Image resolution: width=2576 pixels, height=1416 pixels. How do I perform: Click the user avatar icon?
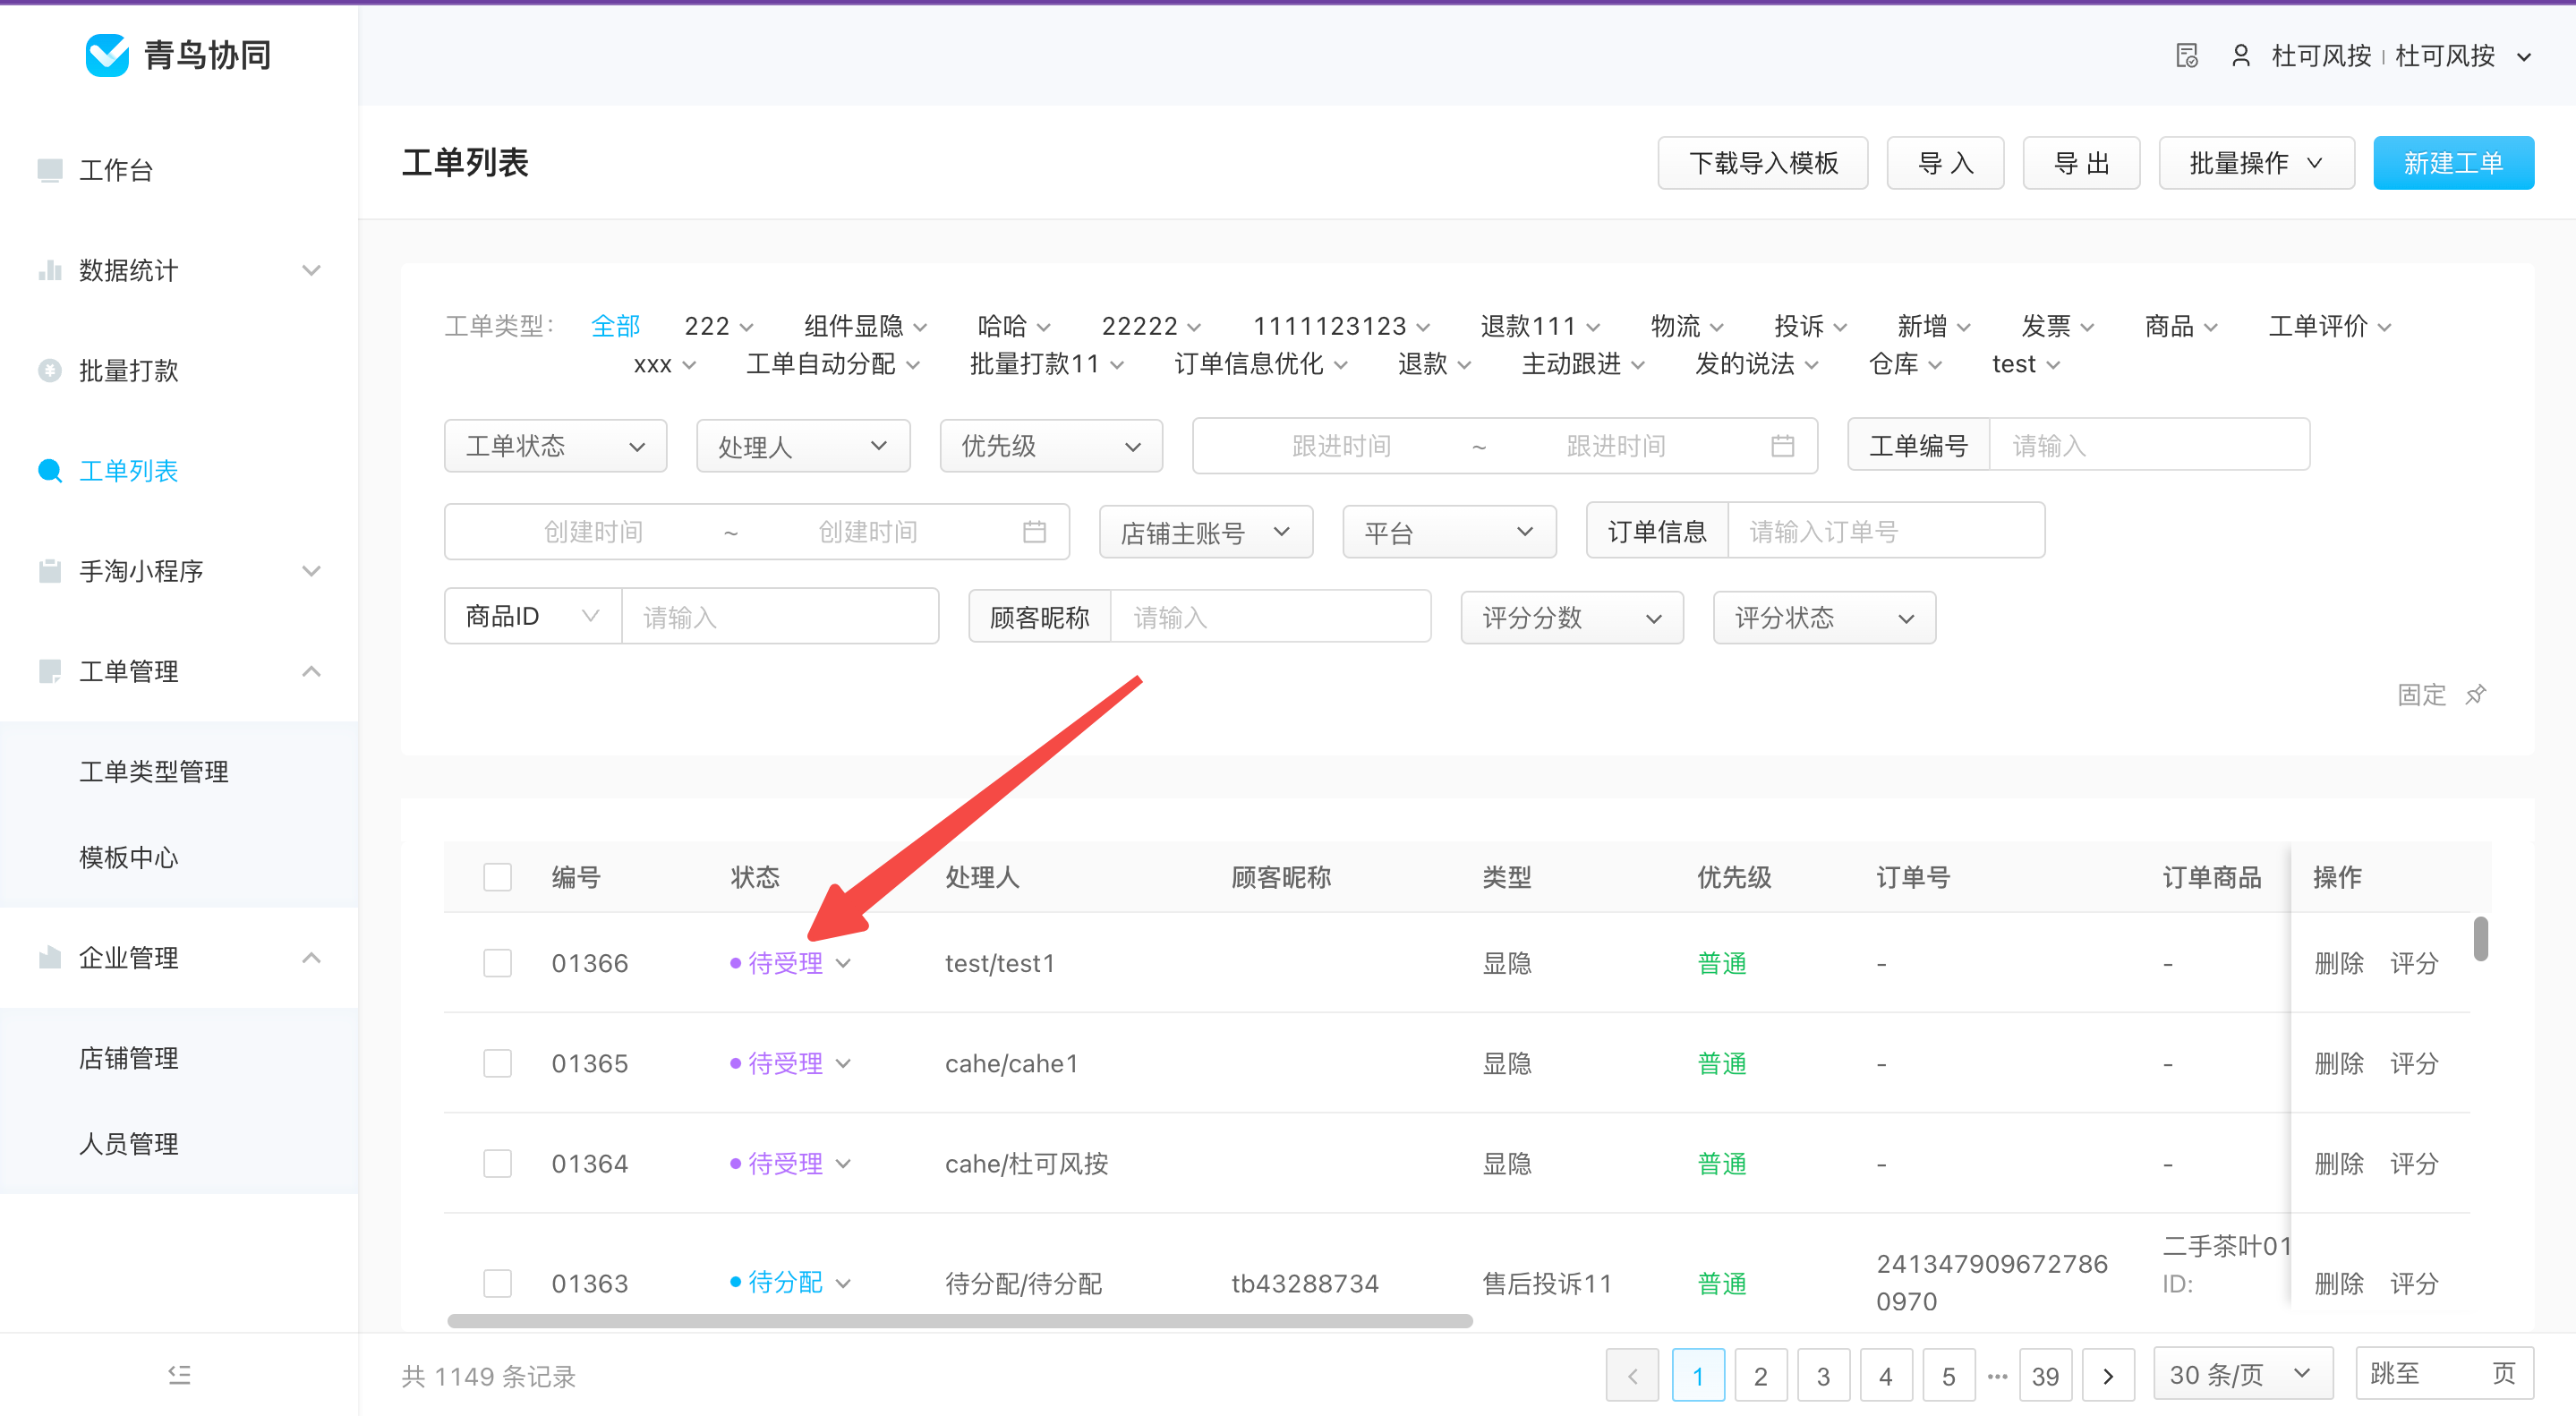click(x=2241, y=55)
